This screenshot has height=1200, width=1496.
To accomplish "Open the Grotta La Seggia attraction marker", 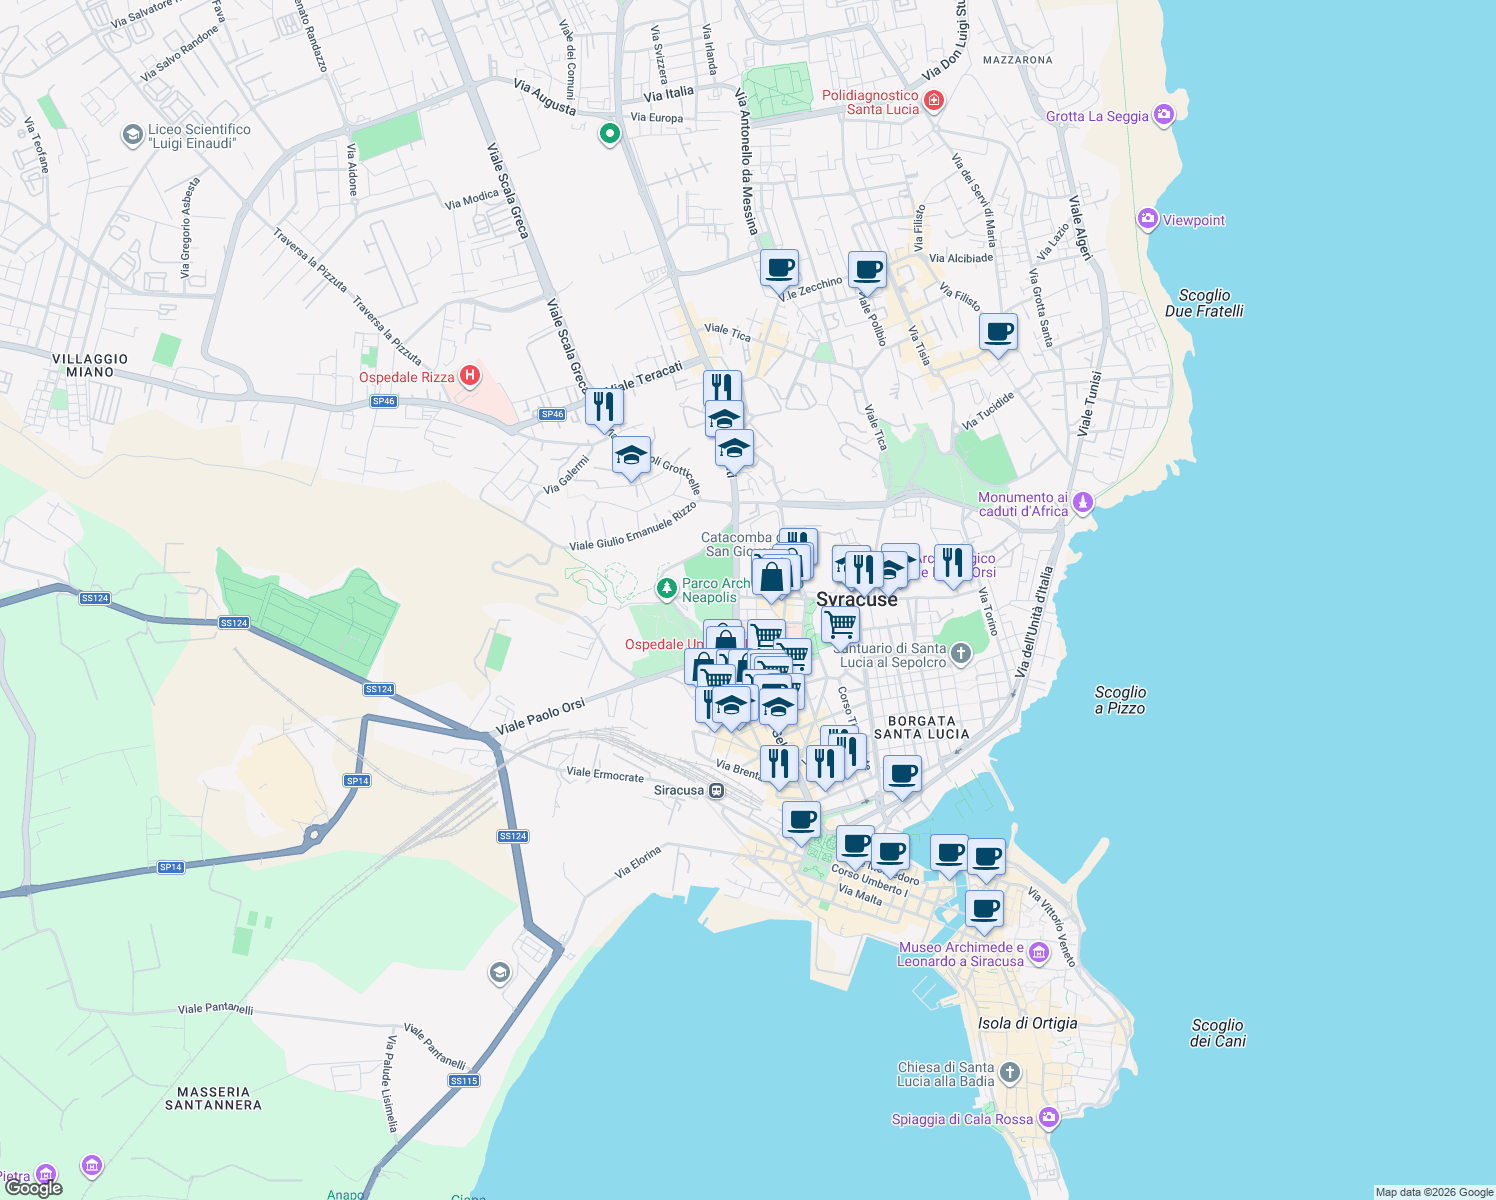I will 1163,114.
